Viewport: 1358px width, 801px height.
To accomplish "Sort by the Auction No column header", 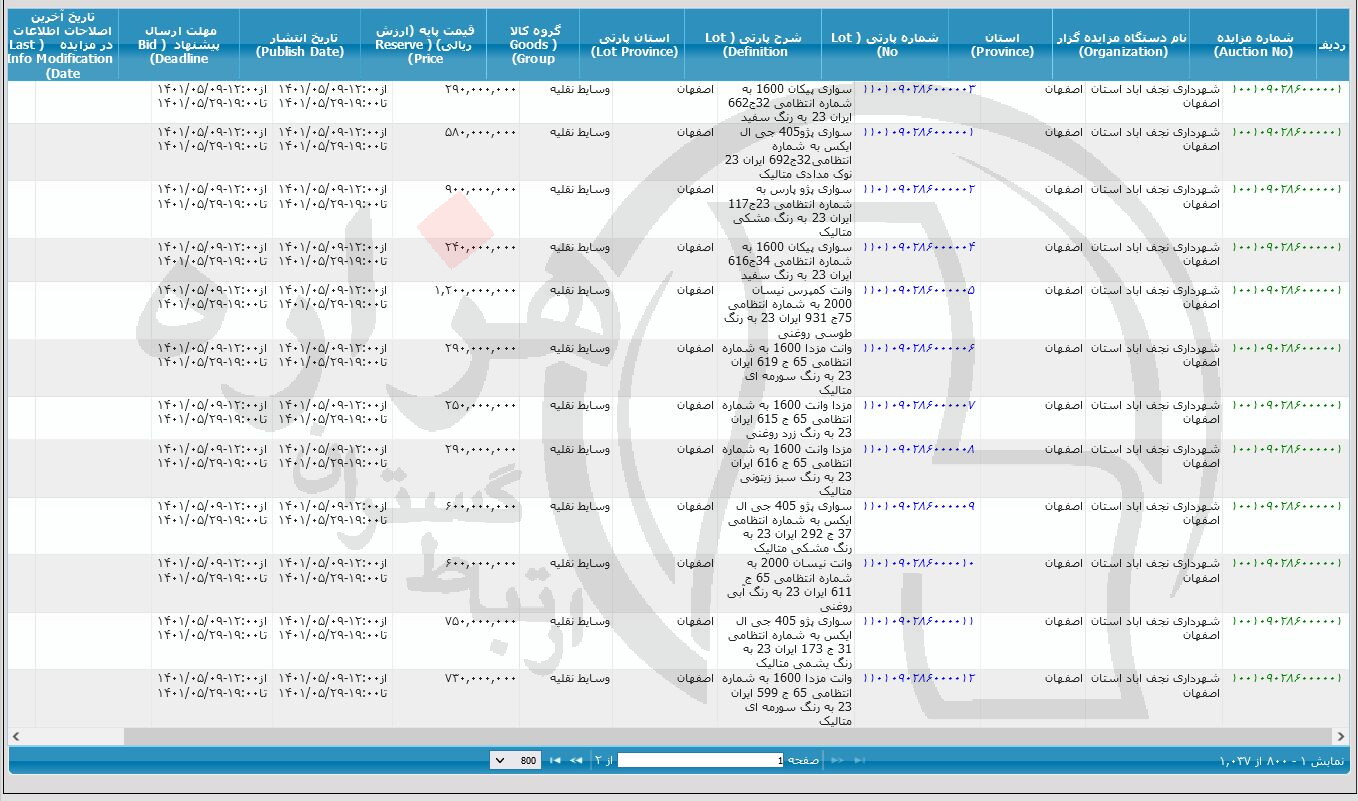I will (1253, 45).
